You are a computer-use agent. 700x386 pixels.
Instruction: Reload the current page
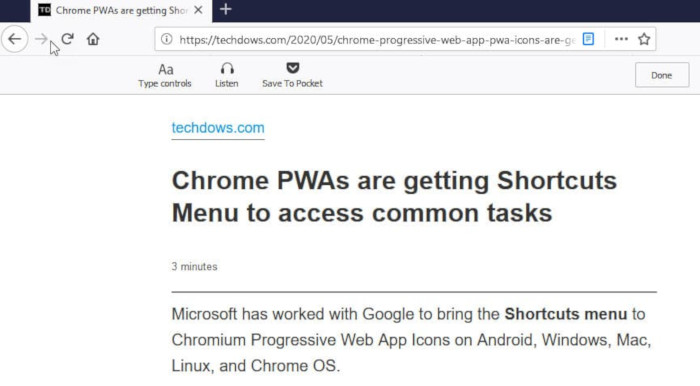pos(67,39)
